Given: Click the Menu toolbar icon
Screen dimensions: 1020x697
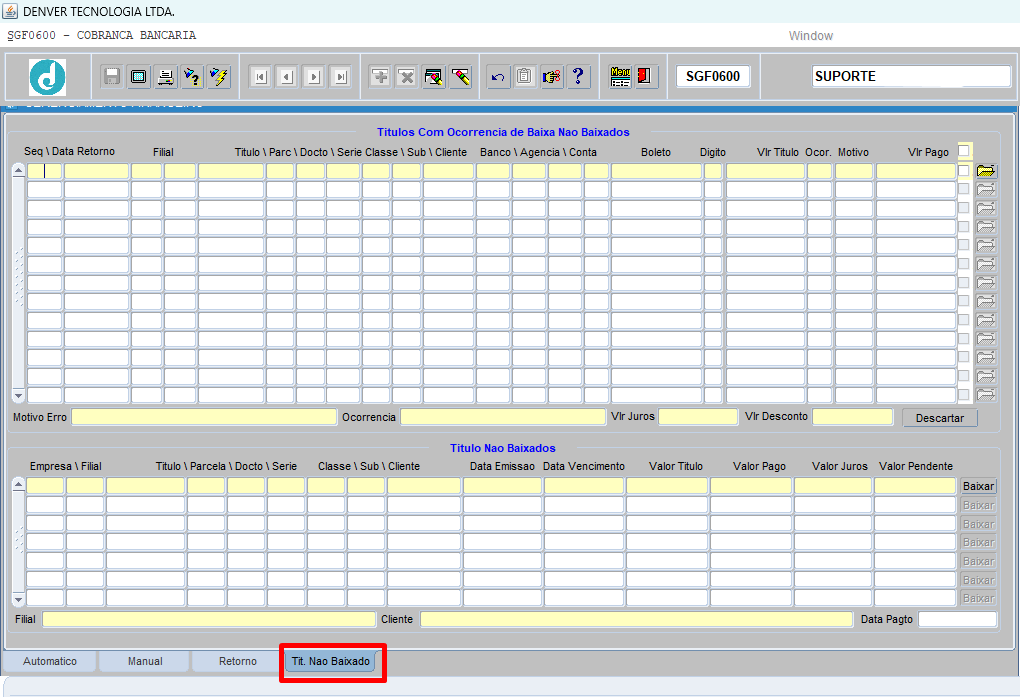Looking at the screenshot, I should click(621, 77).
